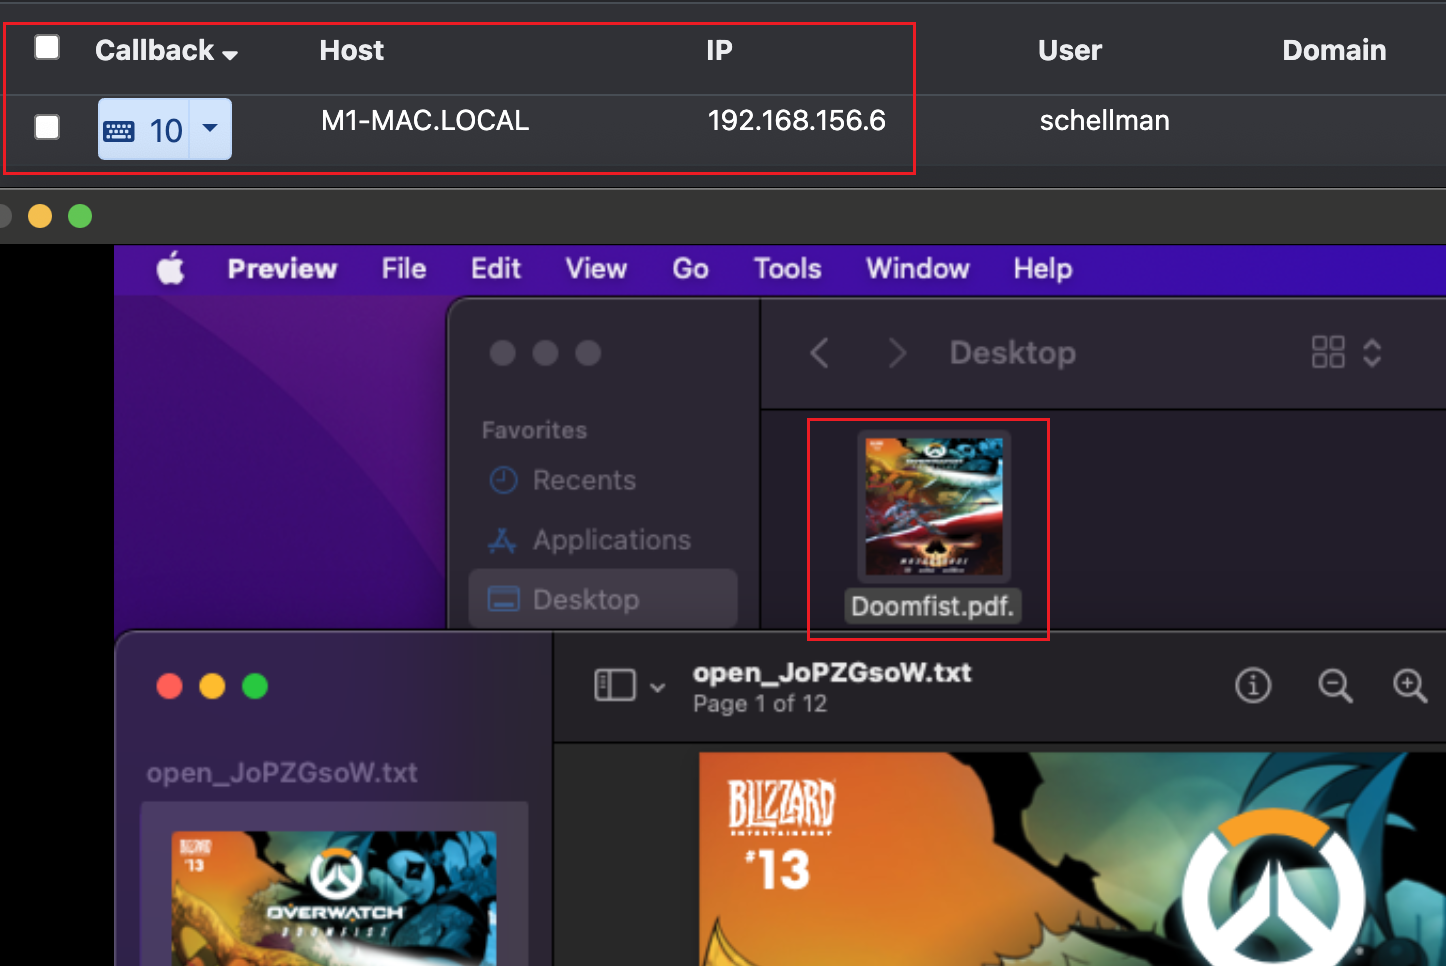Screen dimensions: 1446x966
Task: Check the select-all checkbox in Callback header
Action: pyautogui.click(x=46, y=47)
